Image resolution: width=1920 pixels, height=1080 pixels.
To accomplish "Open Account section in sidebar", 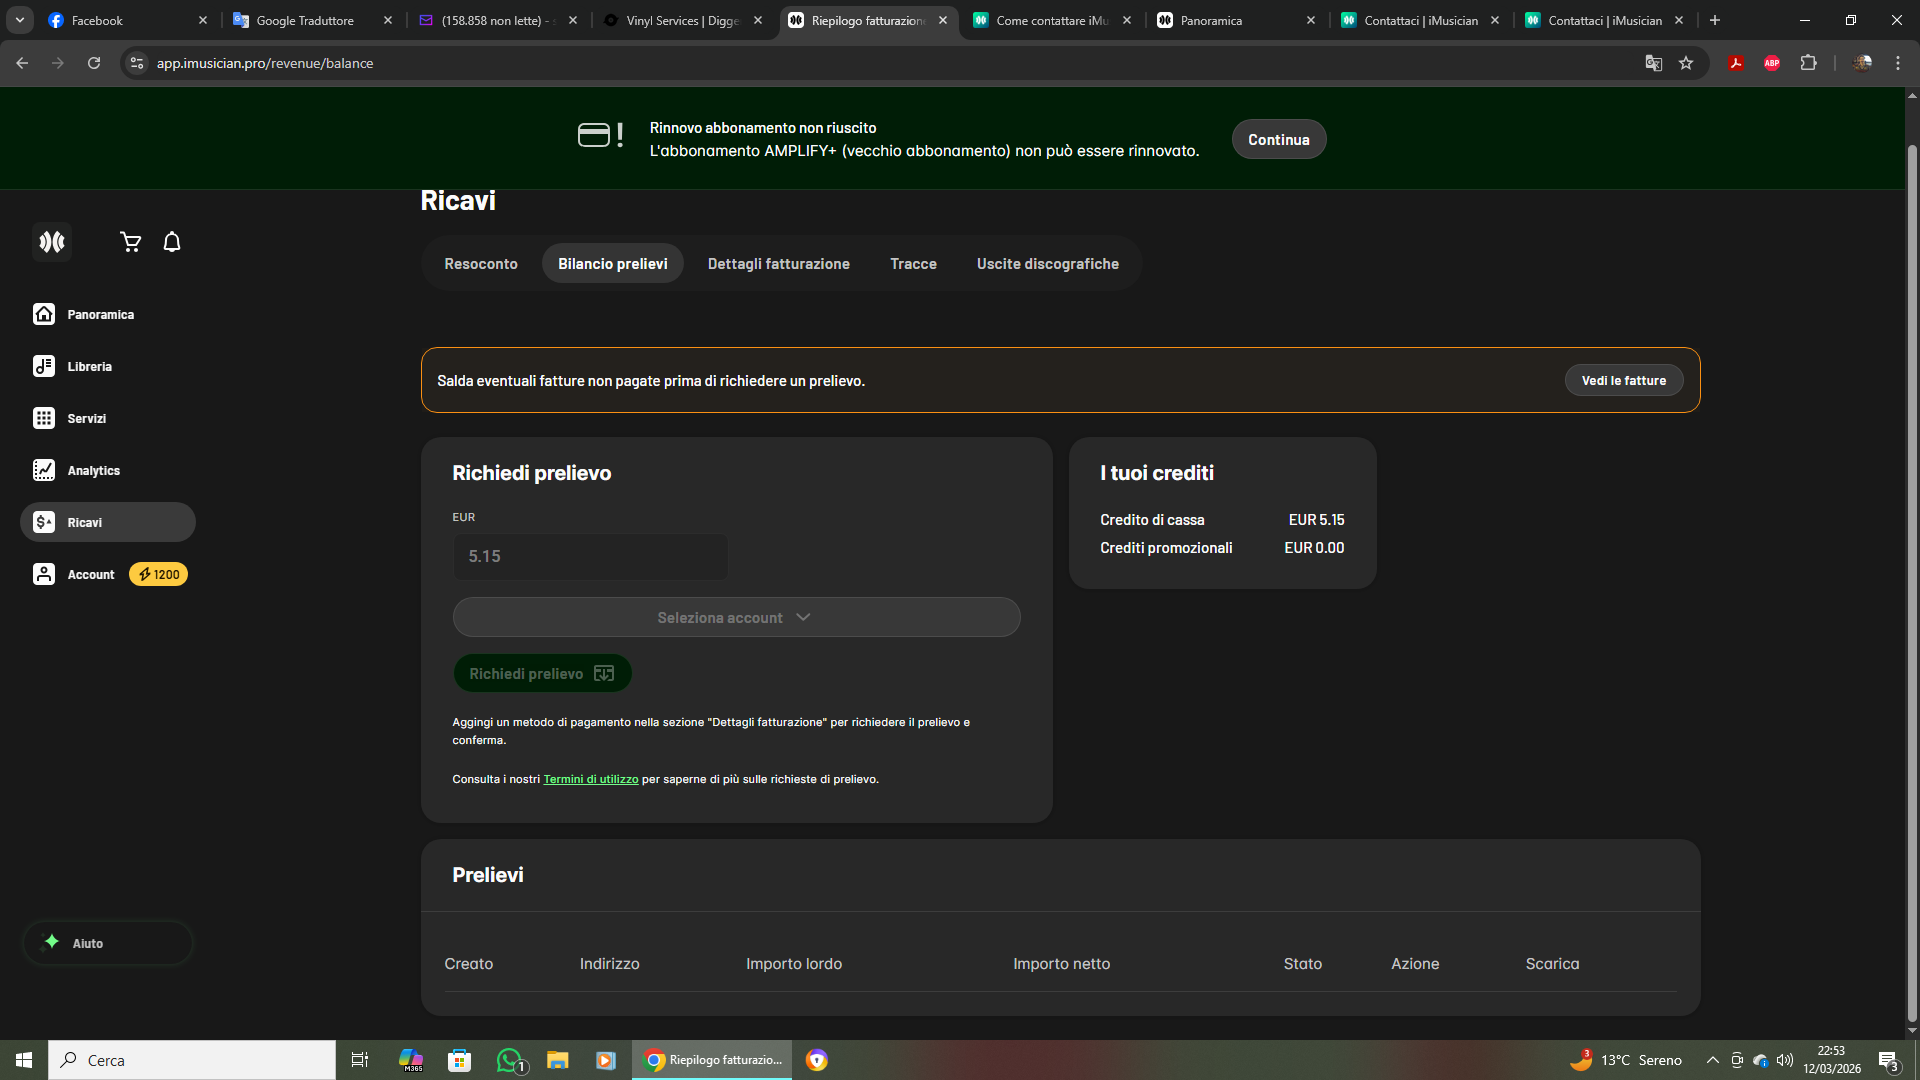I will [x=90, y=574].
